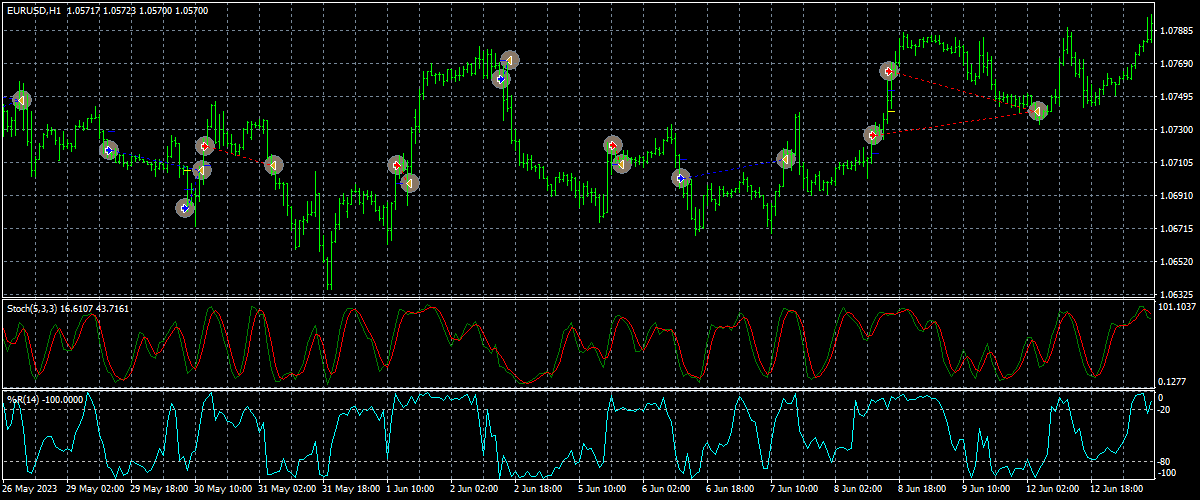1200x500 pixels.
Task: Select blue buy marker near 6 Jun 02:00
Action: pos(681,178)
